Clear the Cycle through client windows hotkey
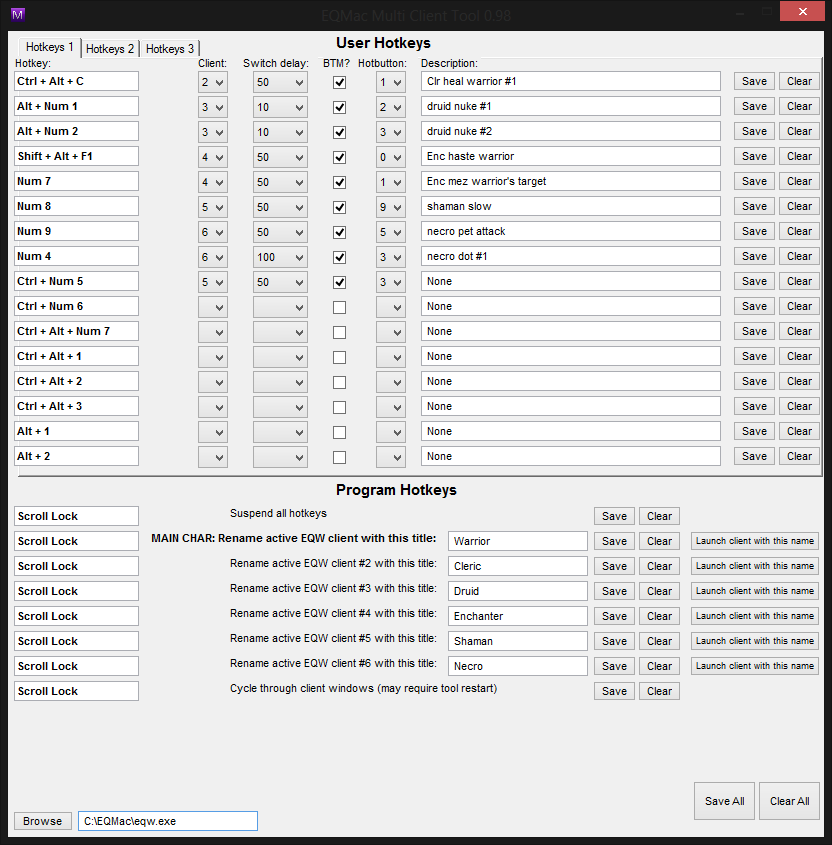The height and width of the screenshot is (845, 832). 659,691
